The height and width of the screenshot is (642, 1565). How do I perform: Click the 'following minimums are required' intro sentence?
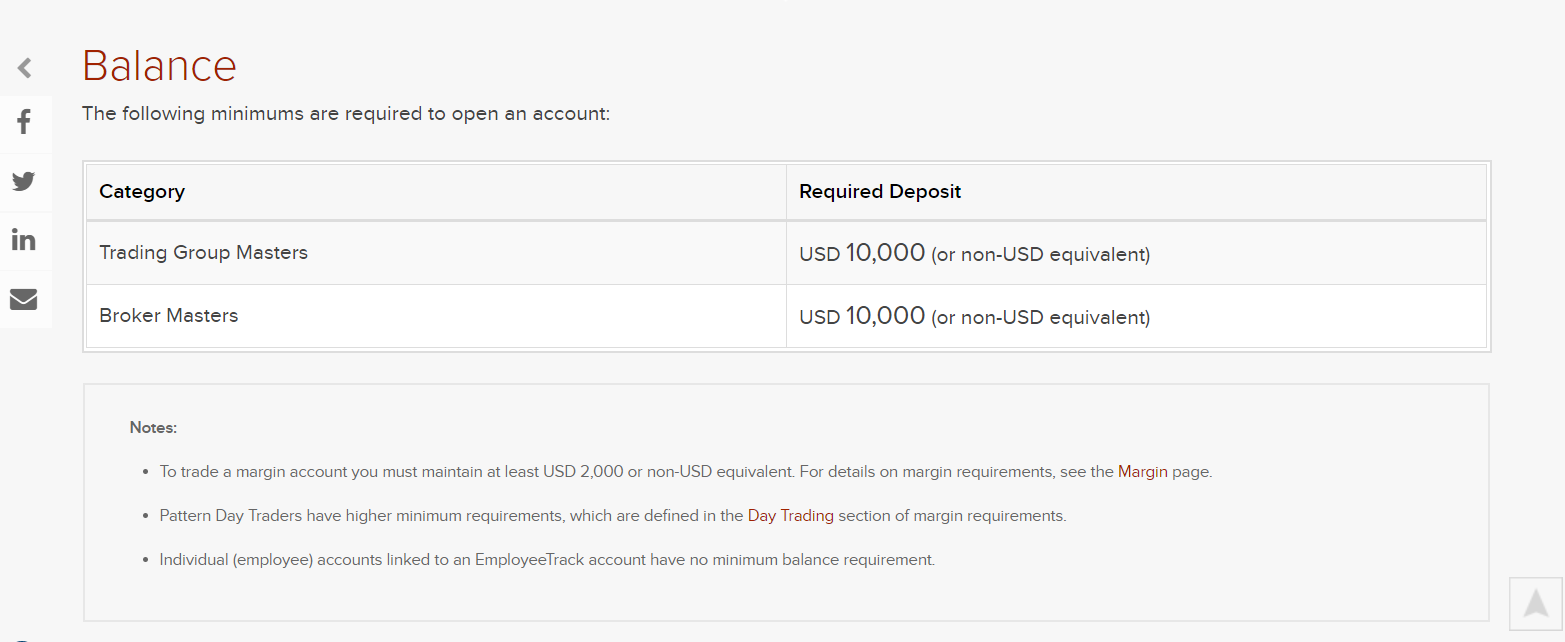pyautogui.click(x=346, y=113)
